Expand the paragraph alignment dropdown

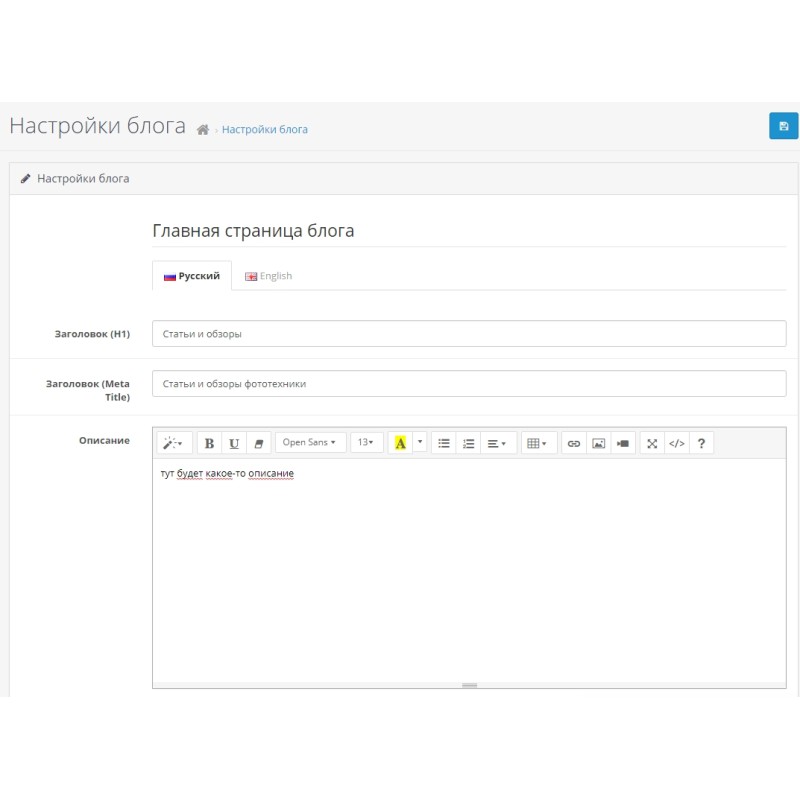coord(497,443)
